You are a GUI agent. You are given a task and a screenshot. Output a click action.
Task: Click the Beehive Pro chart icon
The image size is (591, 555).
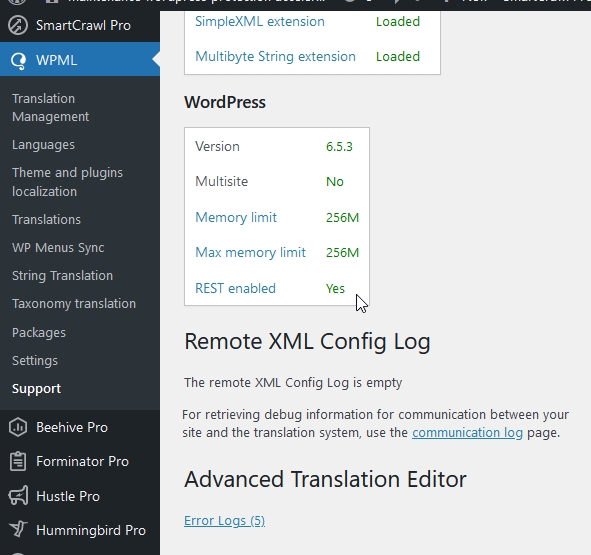(18, 427)
